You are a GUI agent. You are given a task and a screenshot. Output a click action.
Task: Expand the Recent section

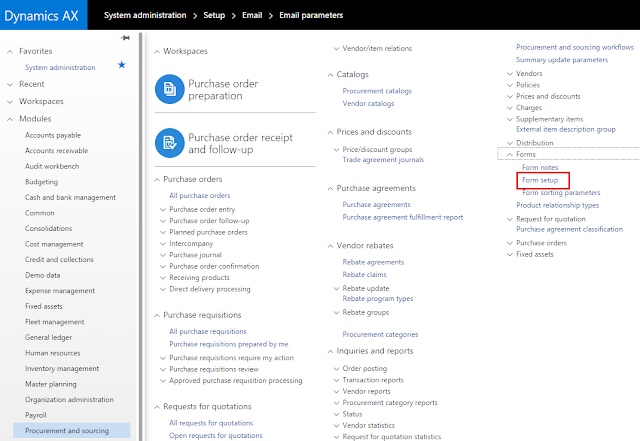pyautogui.click(x=10, y=85)
